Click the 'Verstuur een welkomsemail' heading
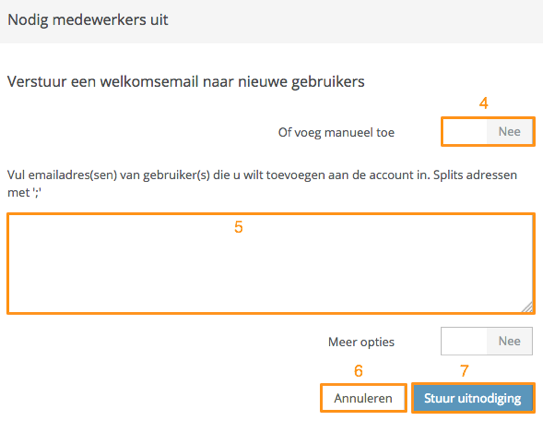This screenshot has width=543, height=421. [x=186, y=82]
